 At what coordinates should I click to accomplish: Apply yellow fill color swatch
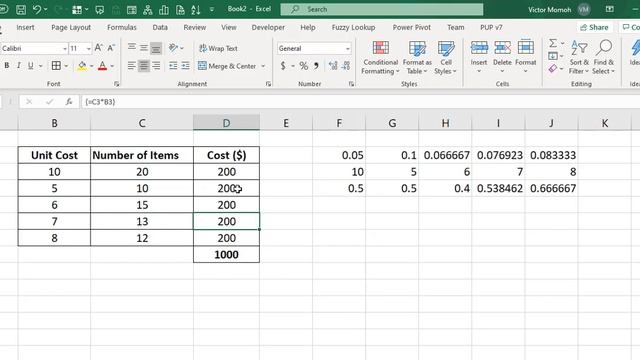(82, 66)
